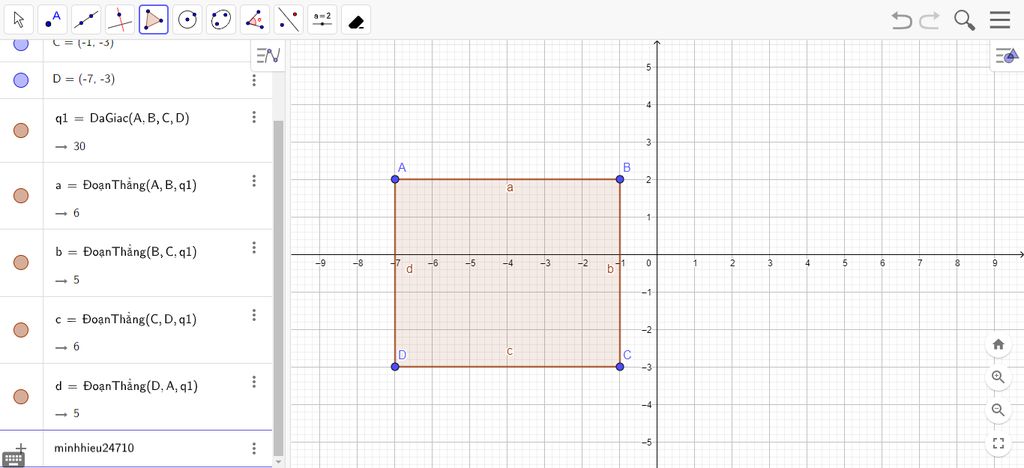Select the Line through two points tool
The height and width of the screenshot is (468, 1024).
click(x=86, y=20)
